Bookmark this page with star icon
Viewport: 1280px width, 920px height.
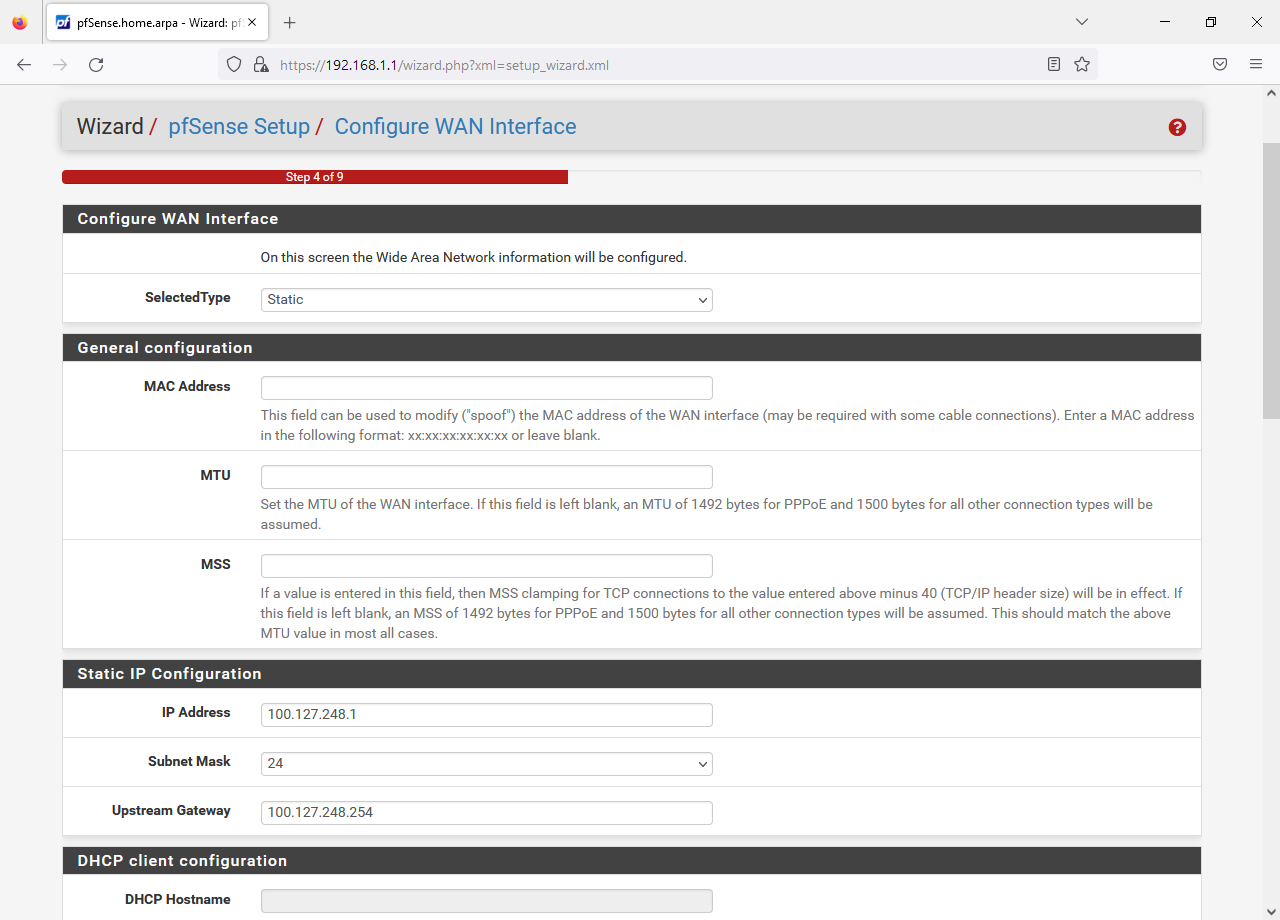click(x=1082, y=64)
